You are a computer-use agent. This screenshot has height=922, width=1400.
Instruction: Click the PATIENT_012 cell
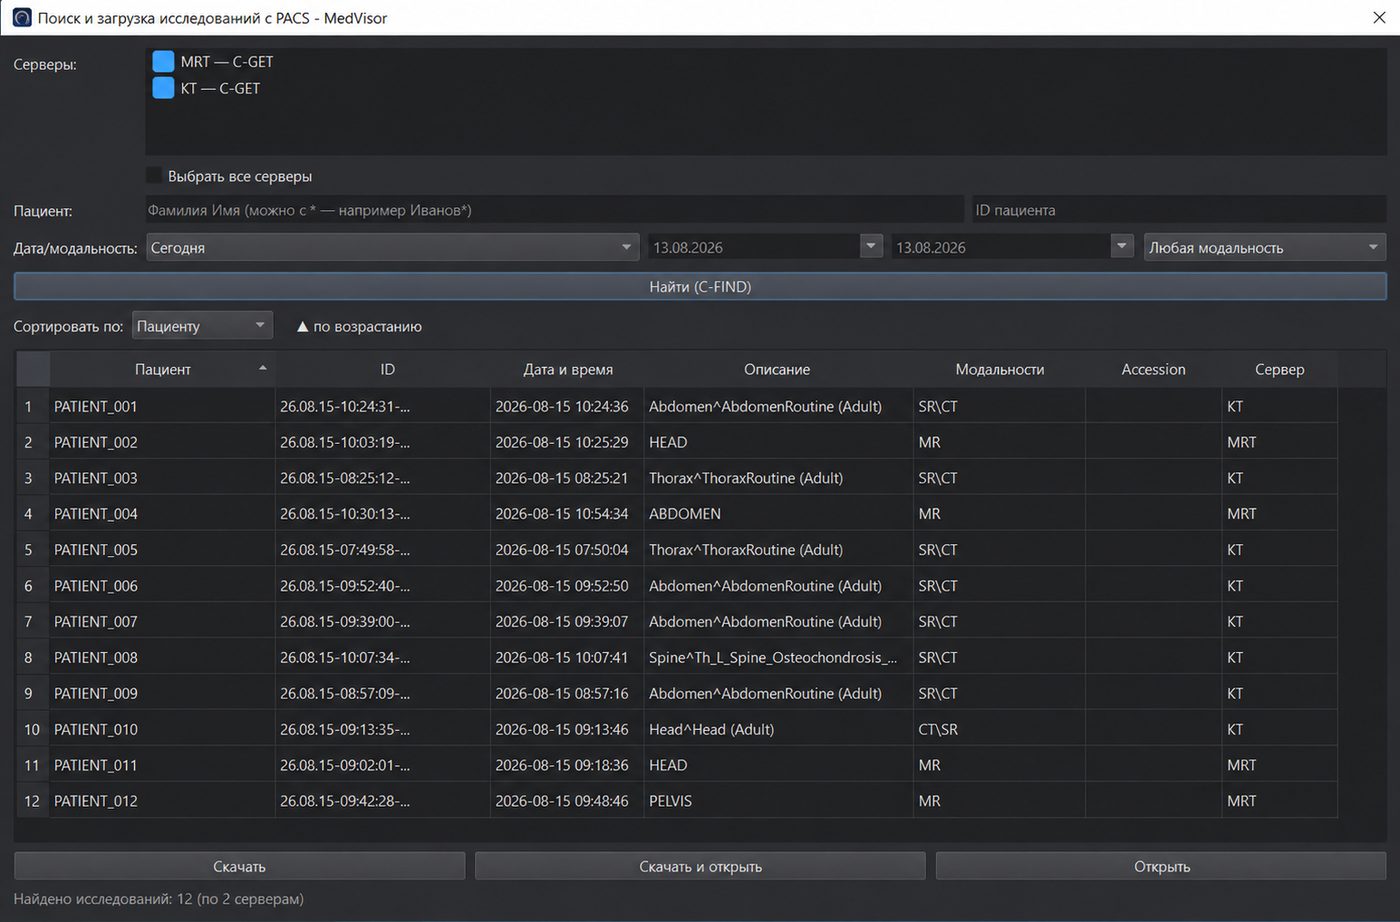click(x=162, y=801)
